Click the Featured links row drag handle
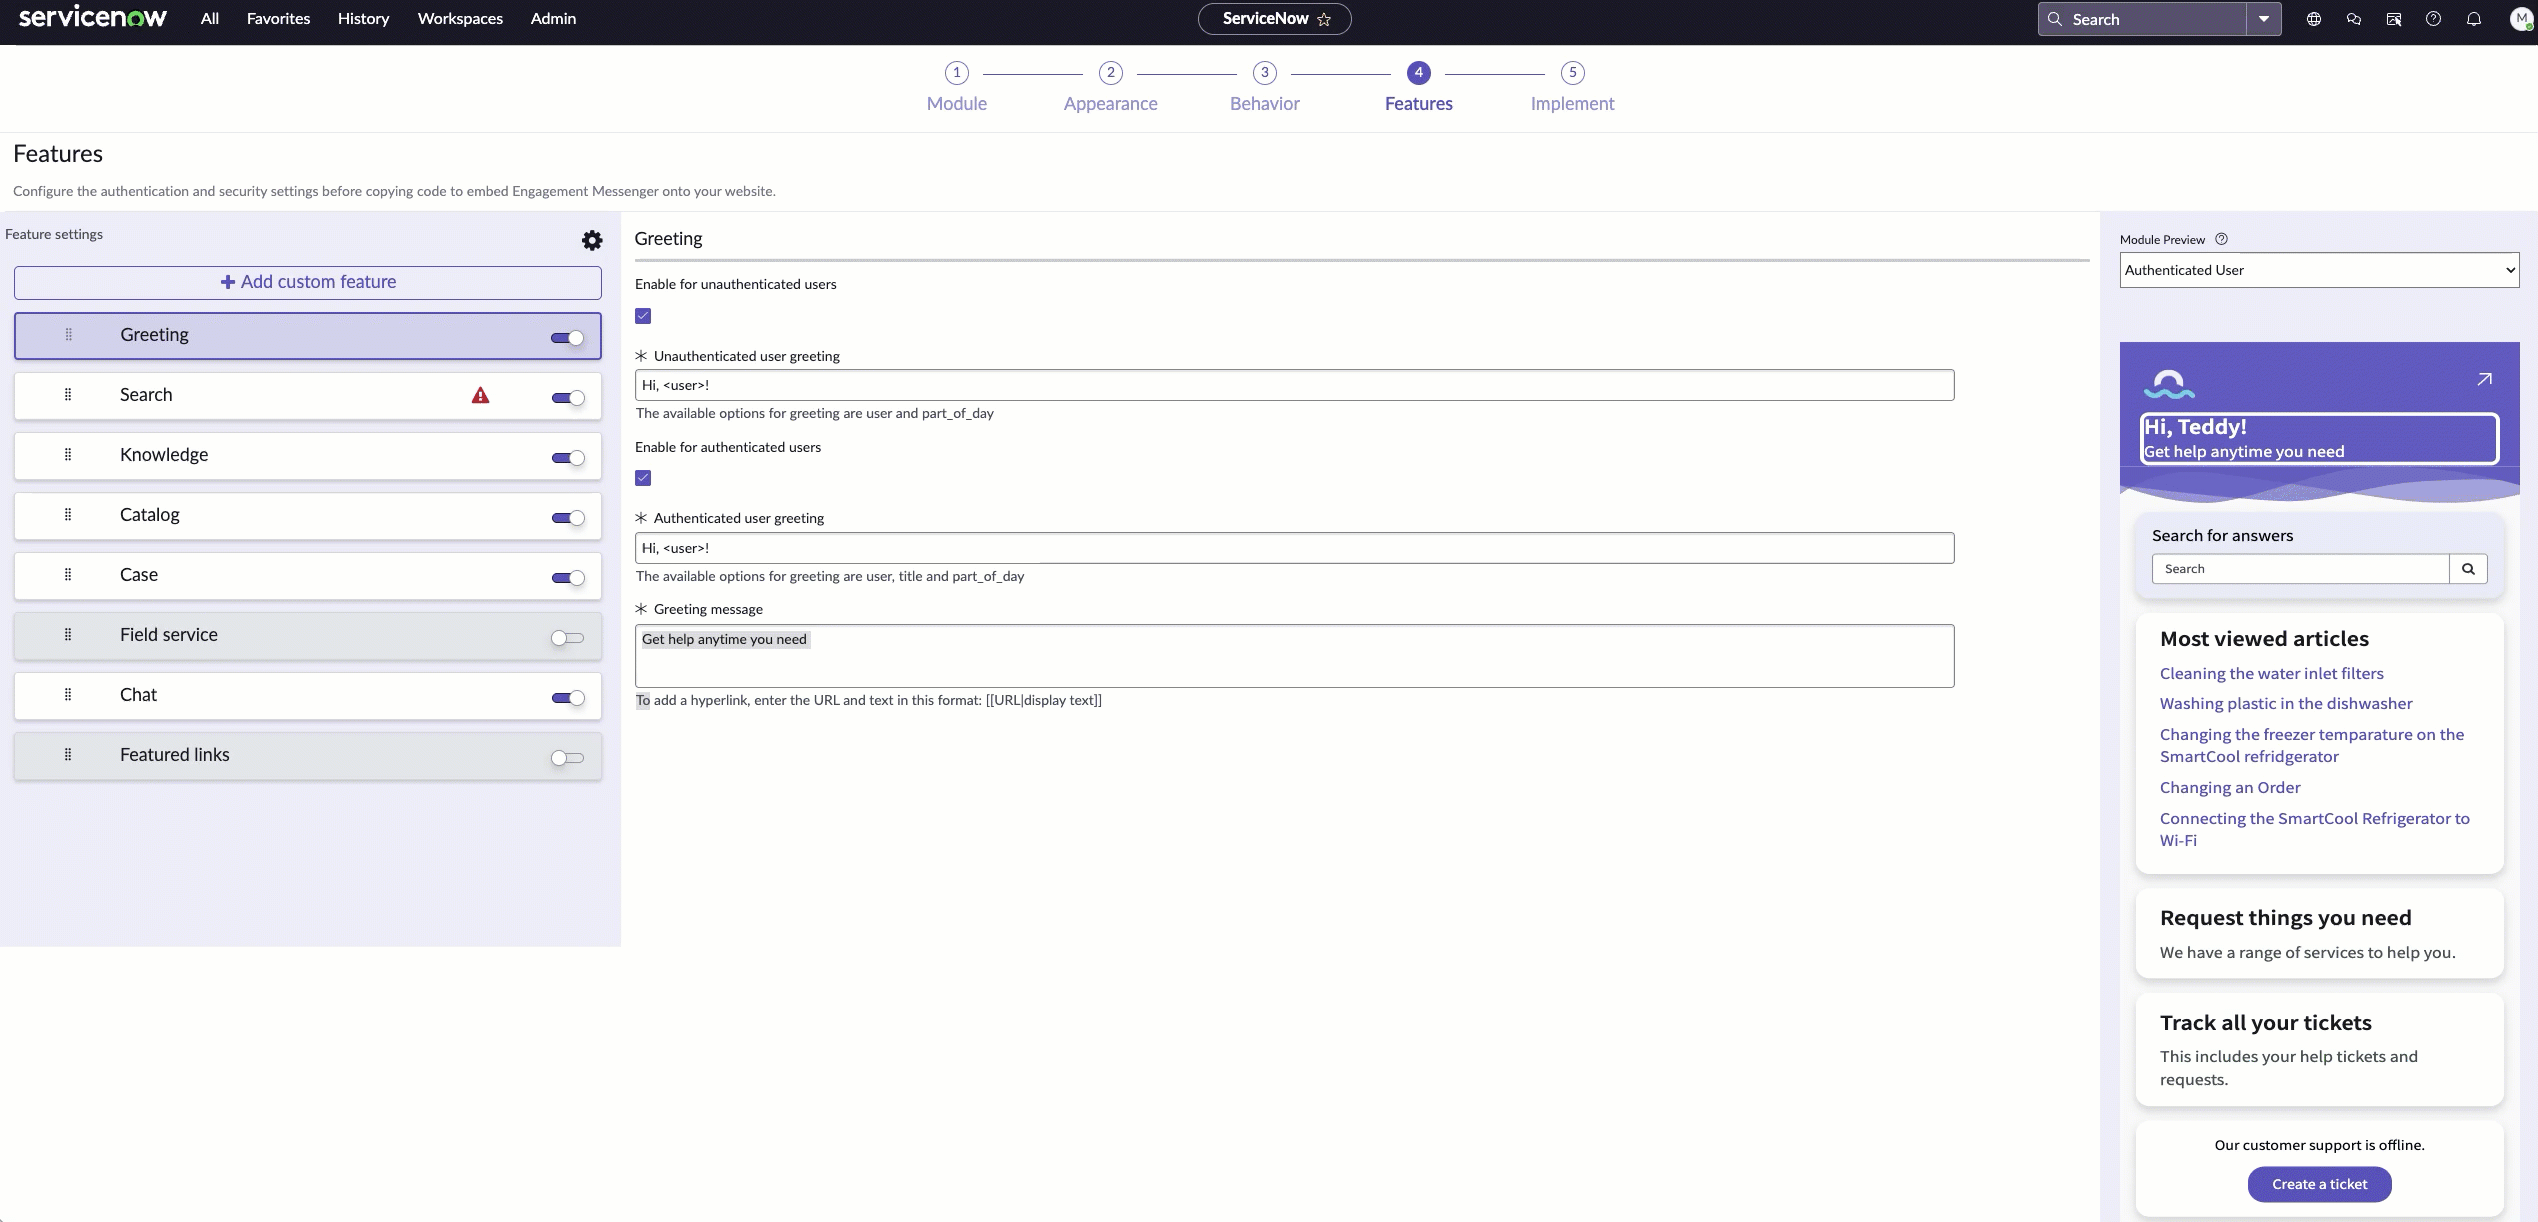The width and height of the screenshot is (2538, 1222). tap(68, 755)
